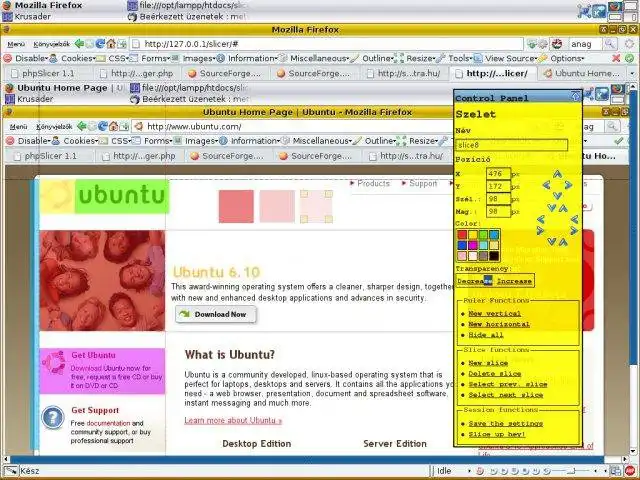Image resolution: width=640 pixels, height=480 pixels.
Task: Open the Cookies dropdown
Action: (73, 58)
